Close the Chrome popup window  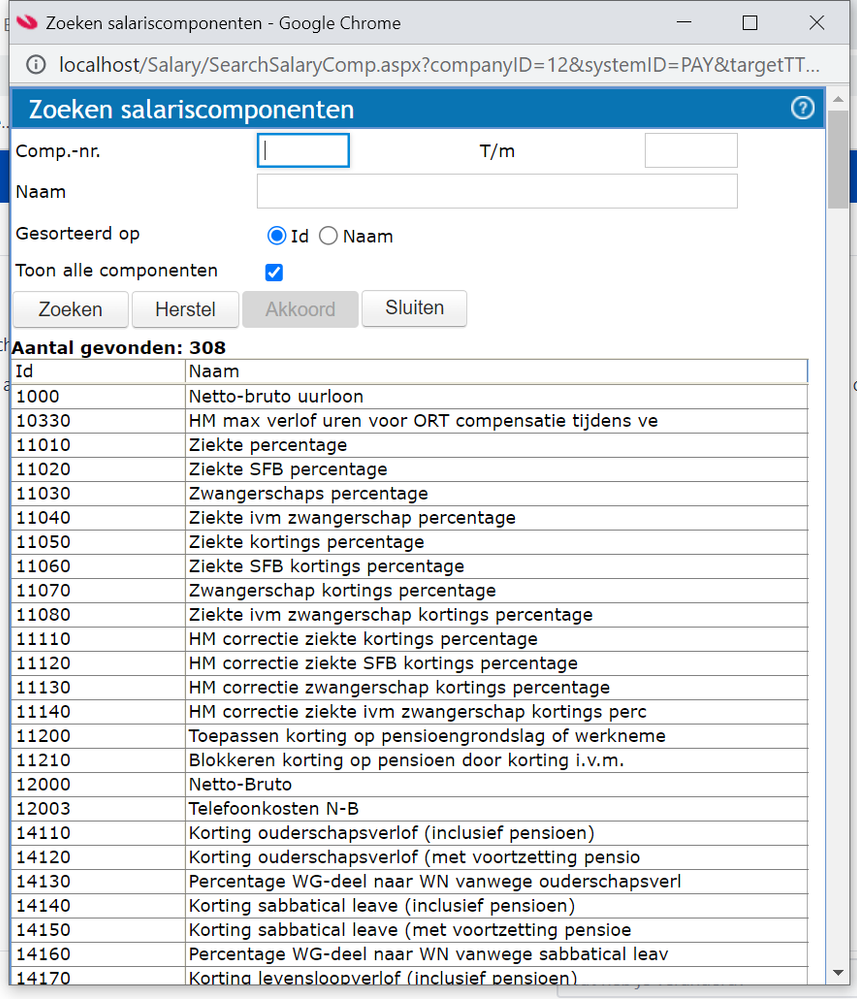(817, 22)
